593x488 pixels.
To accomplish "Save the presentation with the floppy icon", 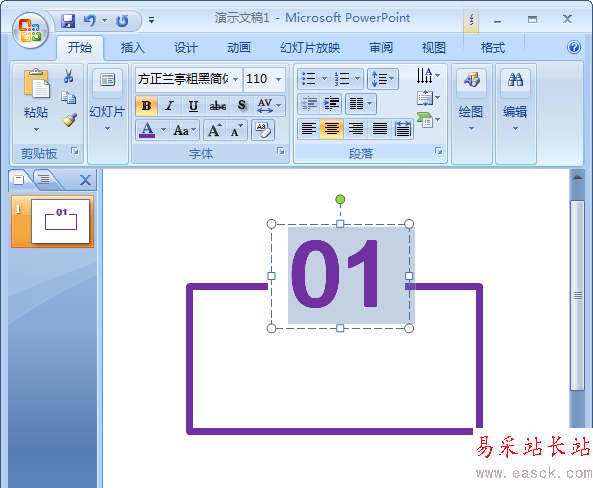I will click(x=68, y=20).
